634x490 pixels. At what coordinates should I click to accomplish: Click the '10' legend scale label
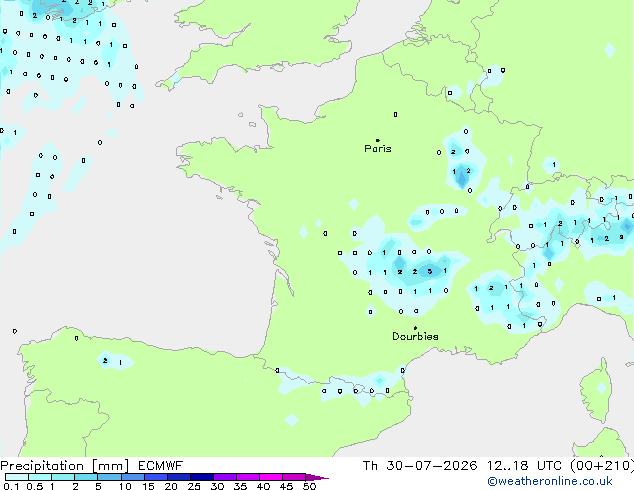(125, 486)
